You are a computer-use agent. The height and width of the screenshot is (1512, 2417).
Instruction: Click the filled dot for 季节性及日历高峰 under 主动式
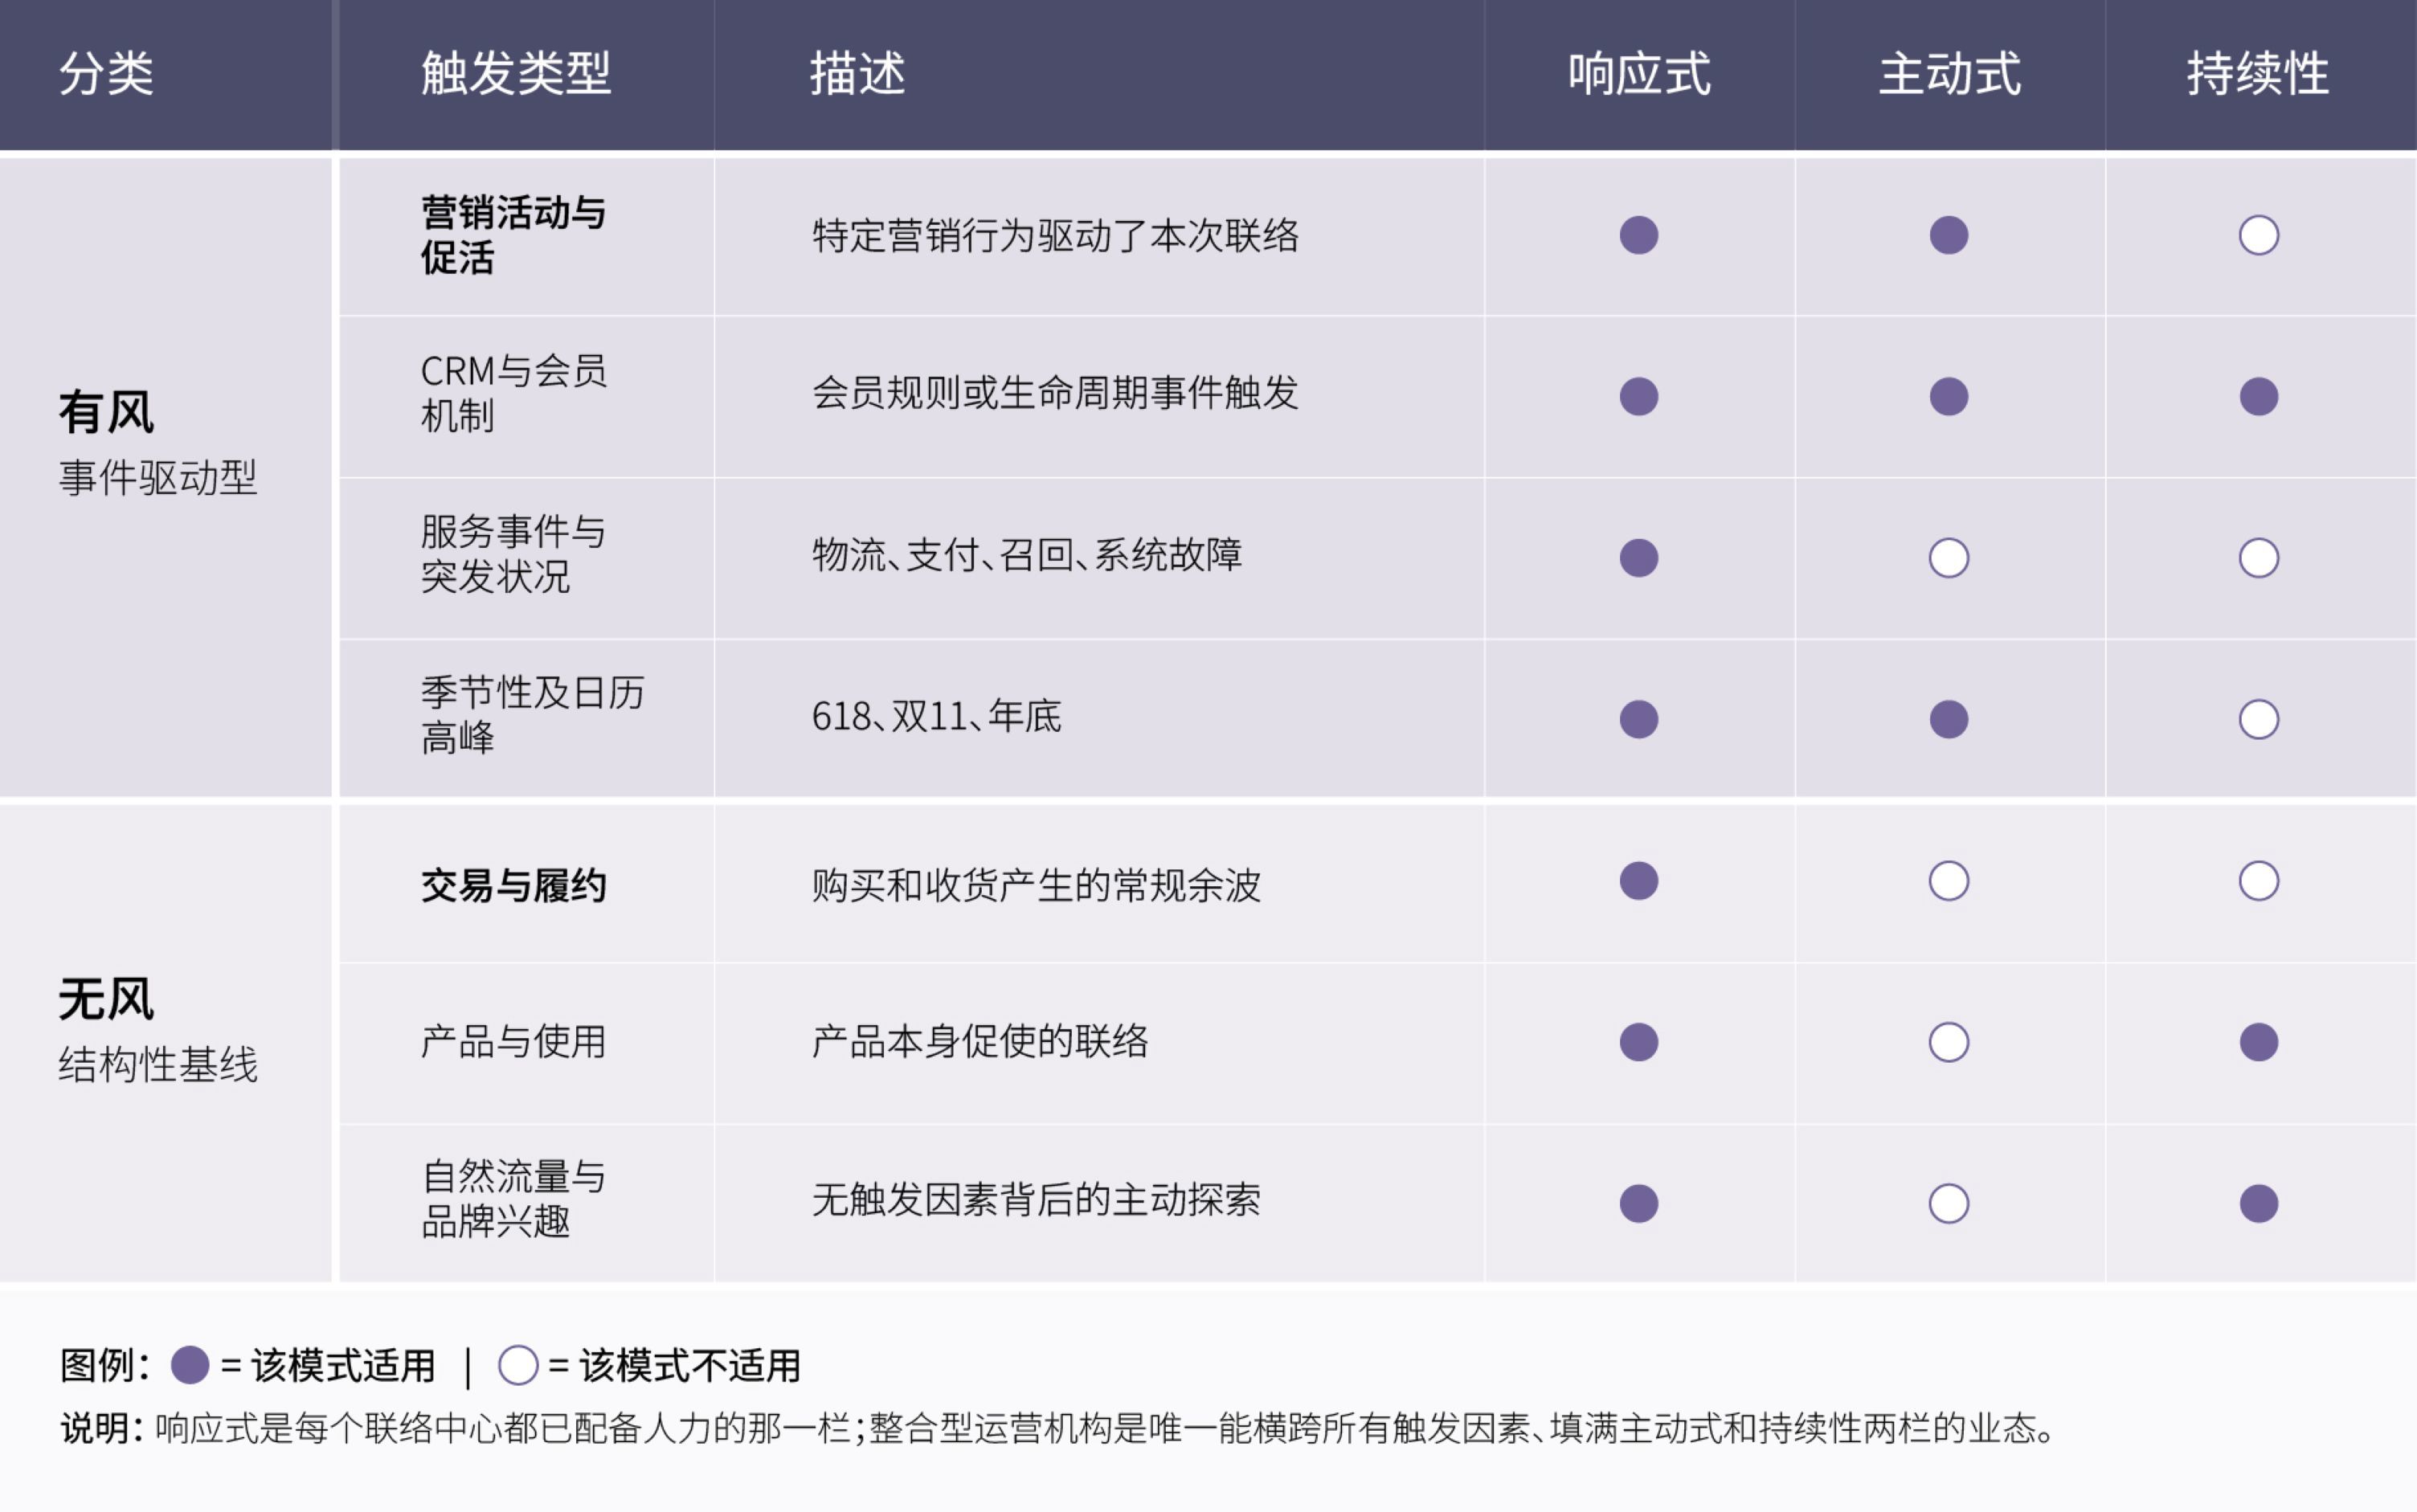click(x=1948, y=719)
